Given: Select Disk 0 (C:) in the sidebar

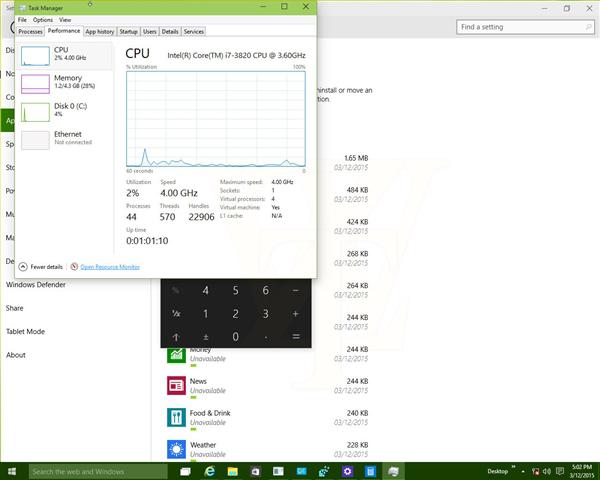Looking at the screenshot, I should (x=64, y=110).
